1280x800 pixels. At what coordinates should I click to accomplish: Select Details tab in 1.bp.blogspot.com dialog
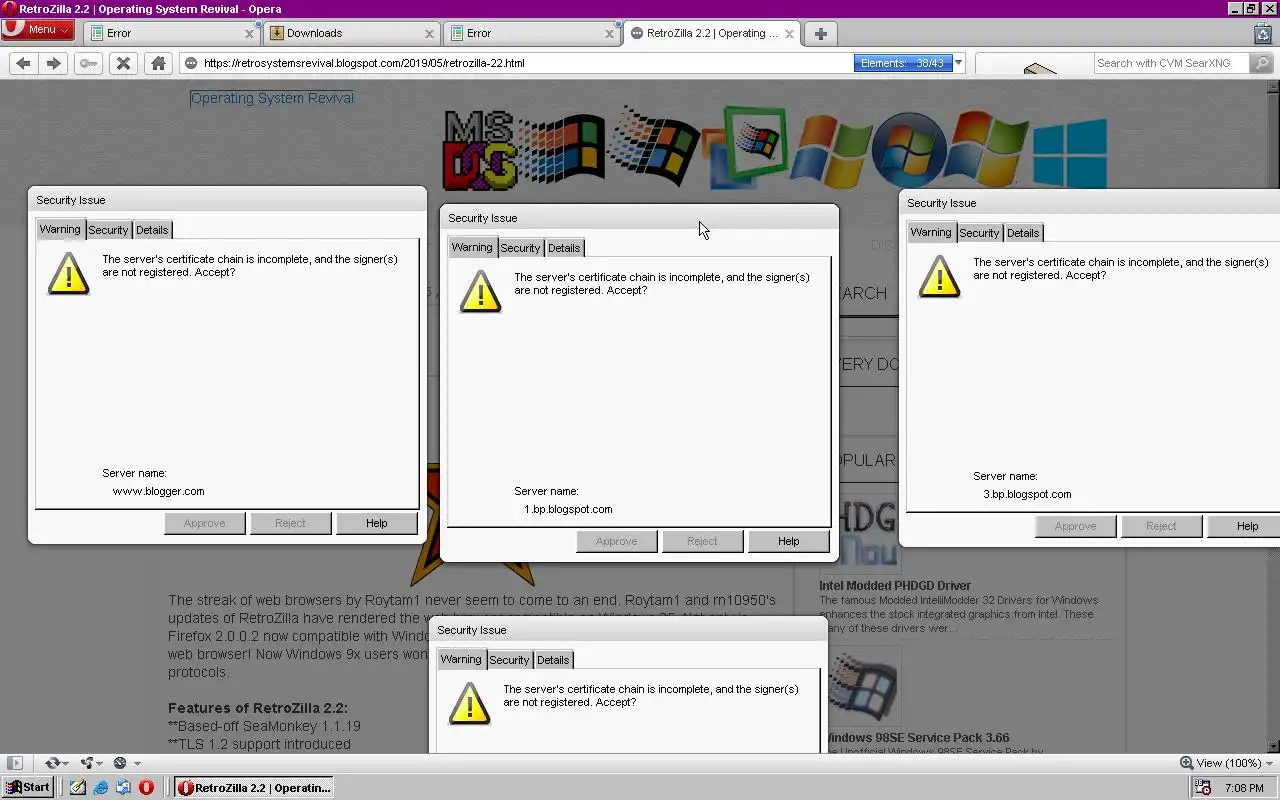point(564,248)
